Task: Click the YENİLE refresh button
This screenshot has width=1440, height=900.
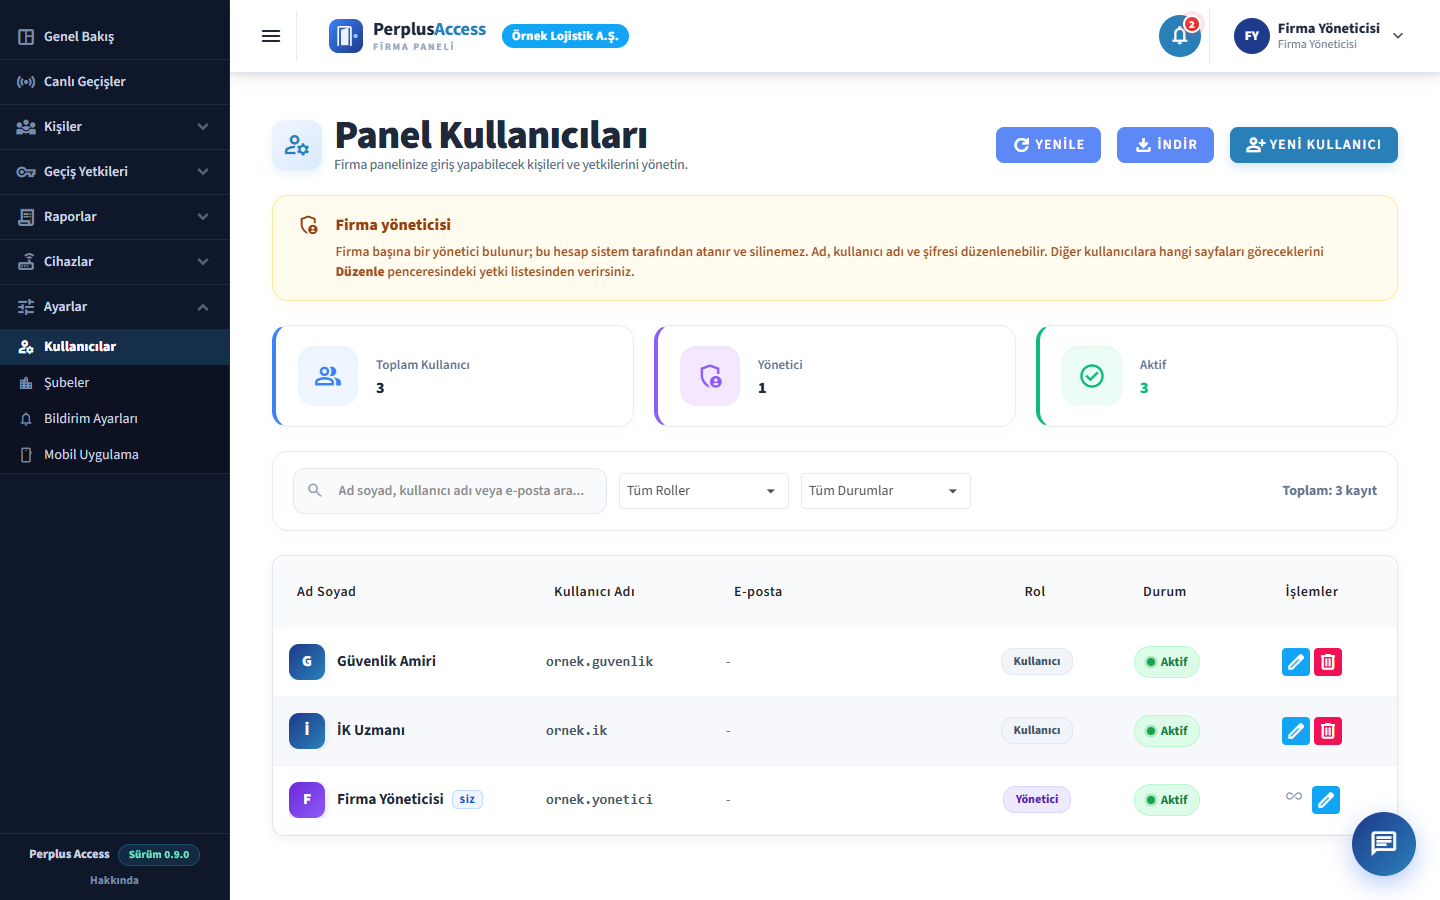Action: pos(1048,145)
